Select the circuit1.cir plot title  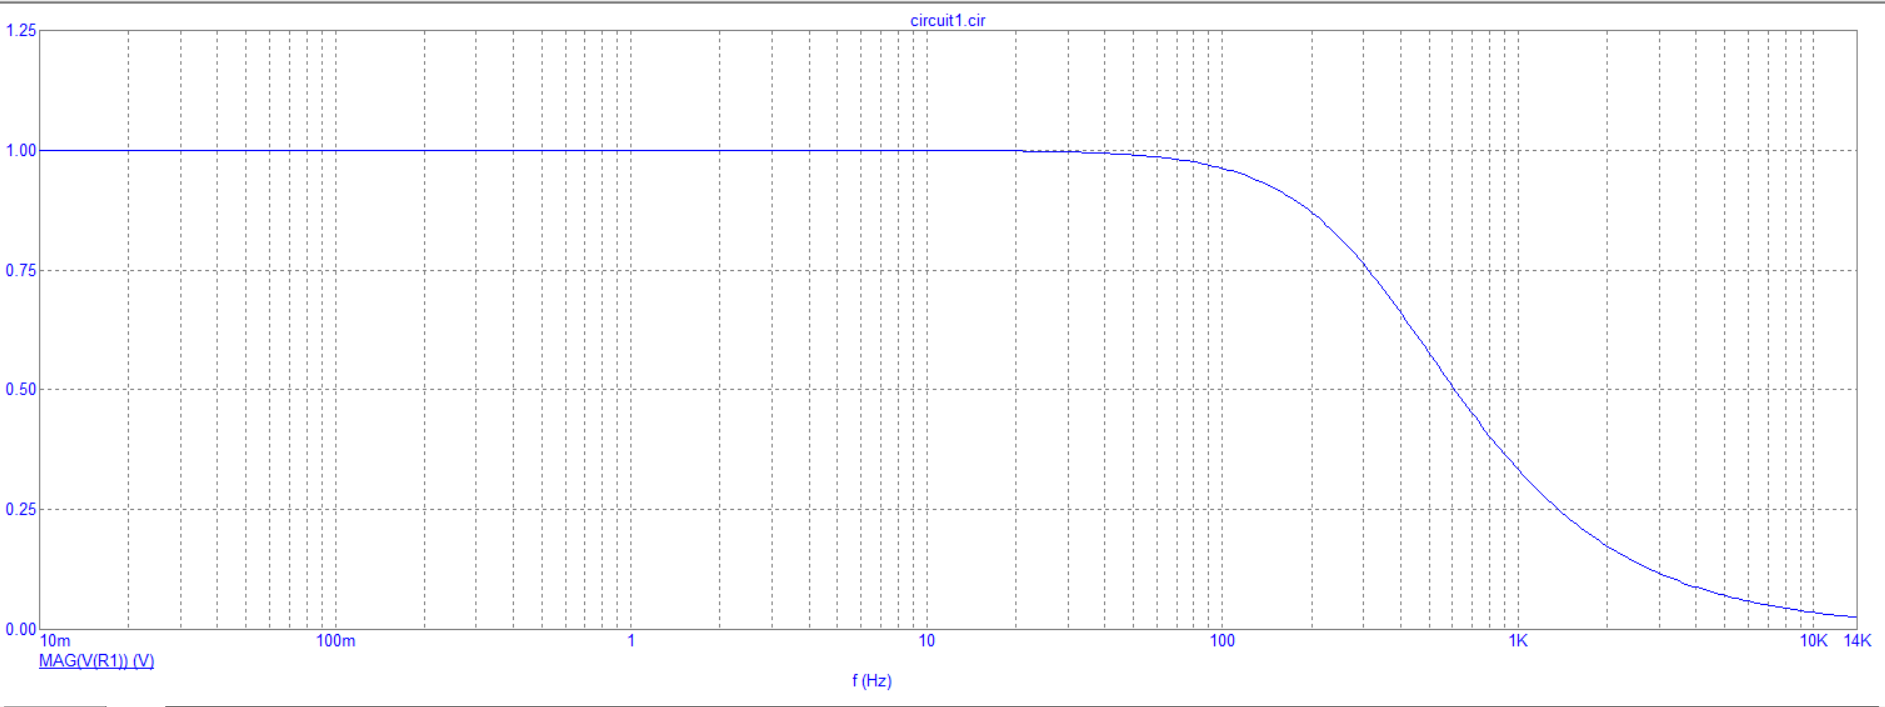[947, 20]
